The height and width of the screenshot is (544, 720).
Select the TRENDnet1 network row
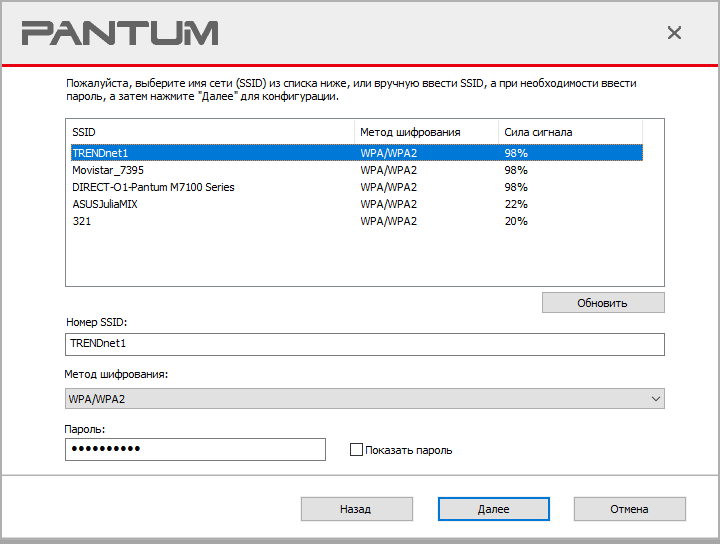tap(357, 153)
